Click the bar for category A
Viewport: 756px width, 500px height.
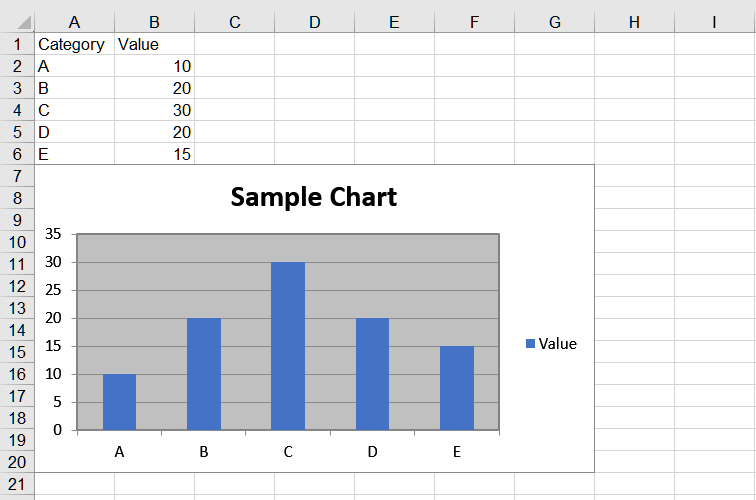[119, 402]
